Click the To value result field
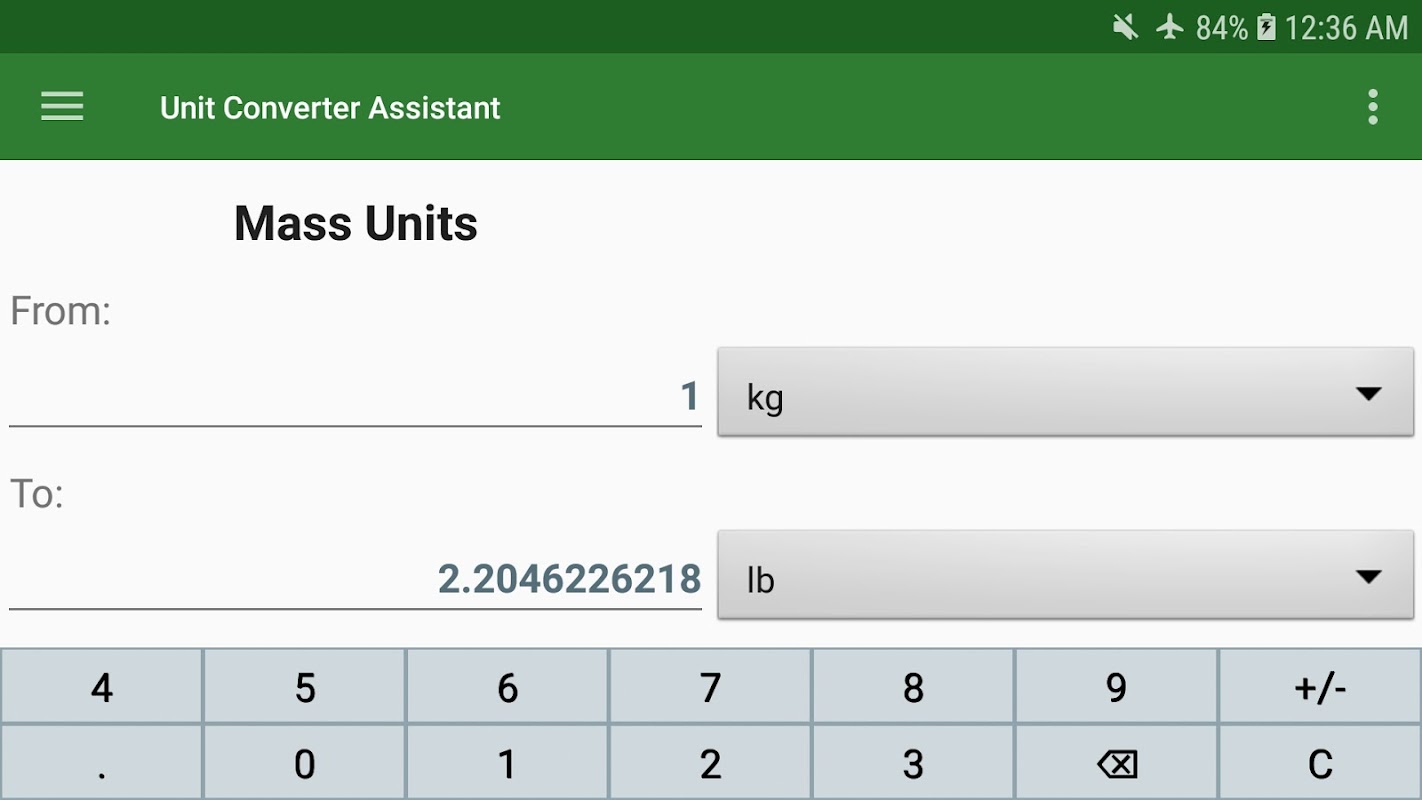Screen dimensions: 1422x800 (355, 580)
